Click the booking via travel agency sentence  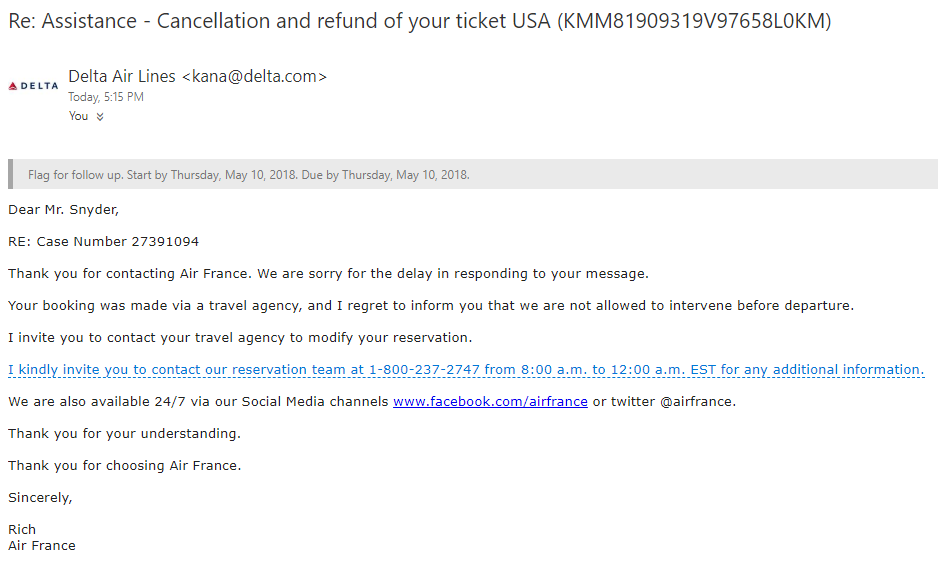point(430,306)
